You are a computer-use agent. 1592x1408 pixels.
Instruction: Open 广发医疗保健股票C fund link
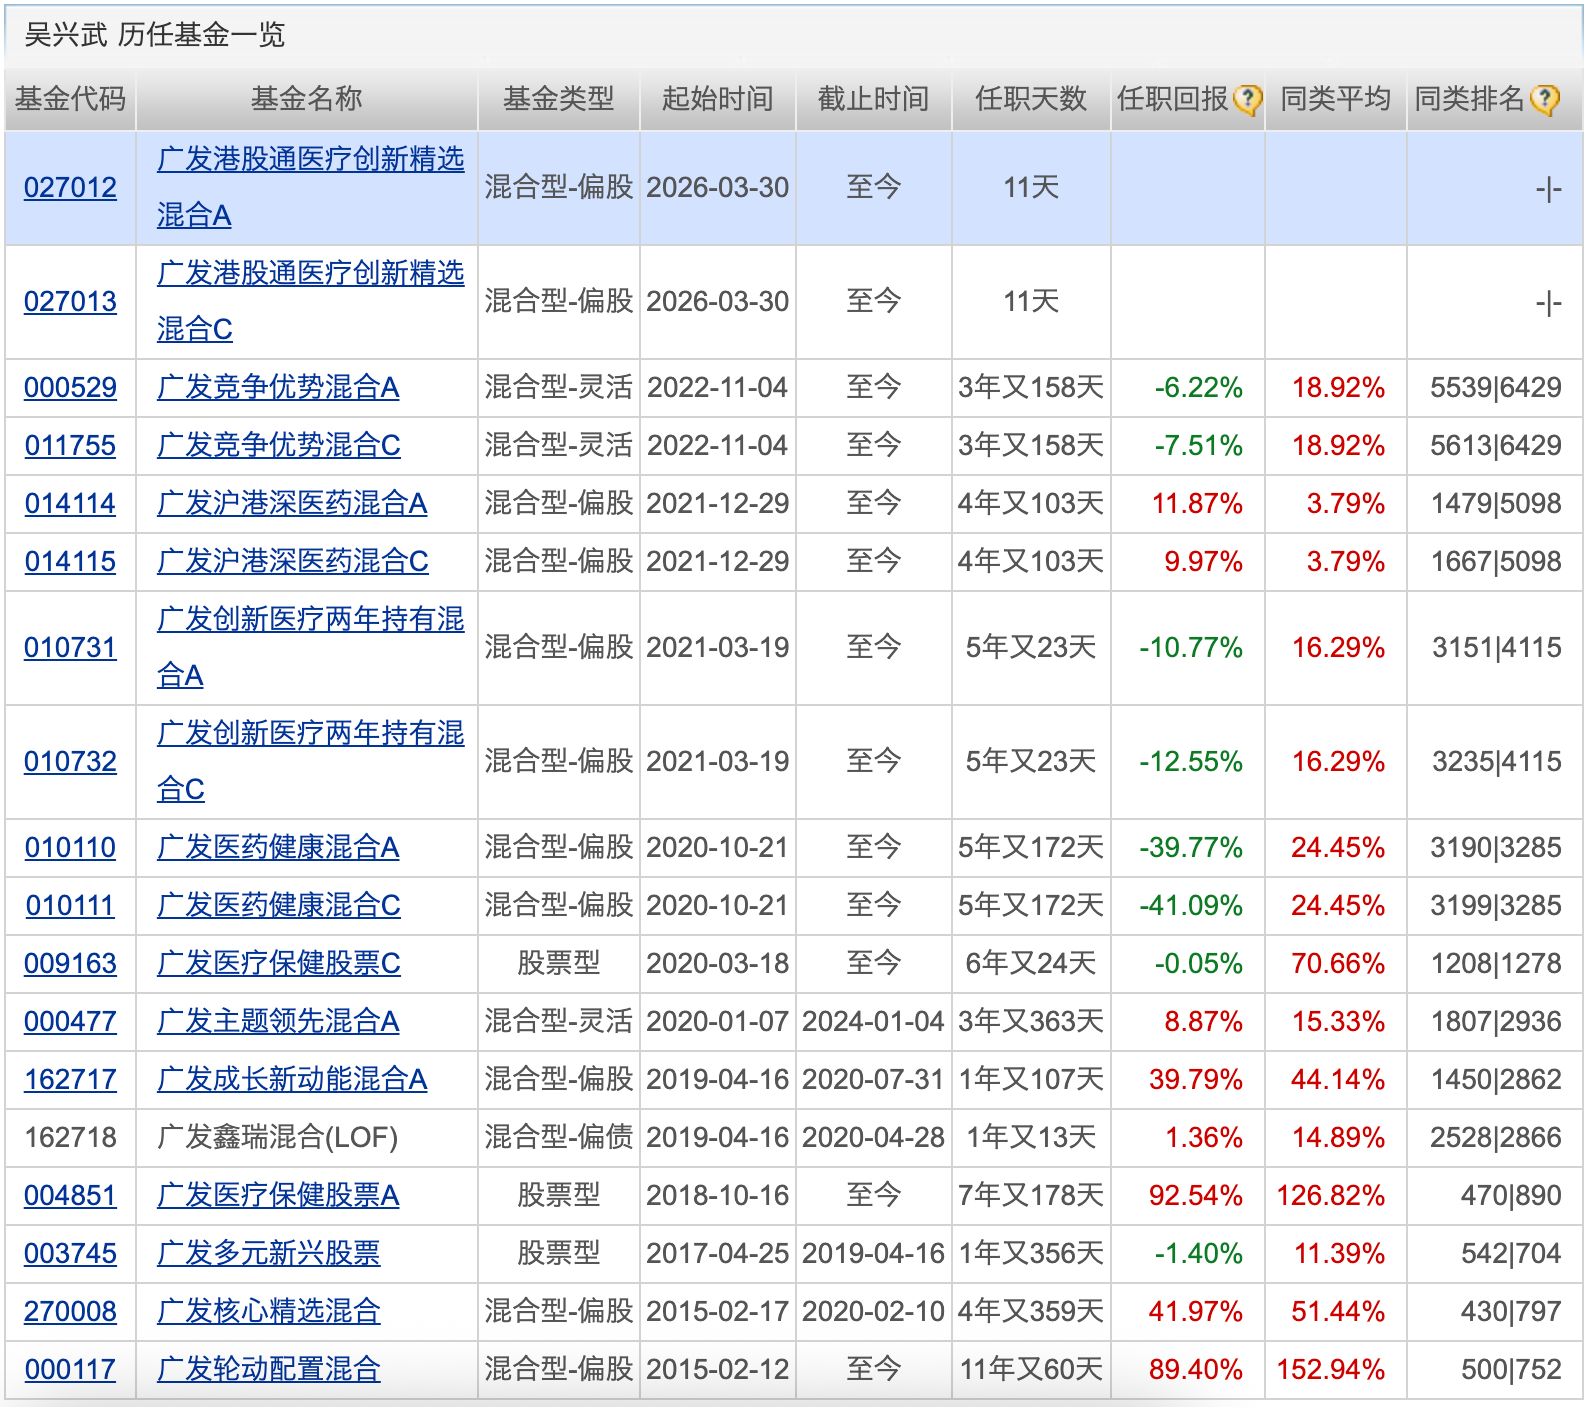279,964
